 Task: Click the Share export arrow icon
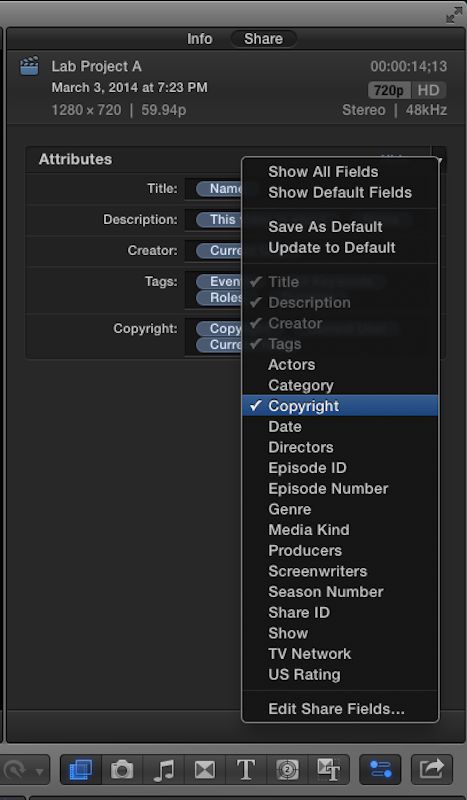point(432,769)
